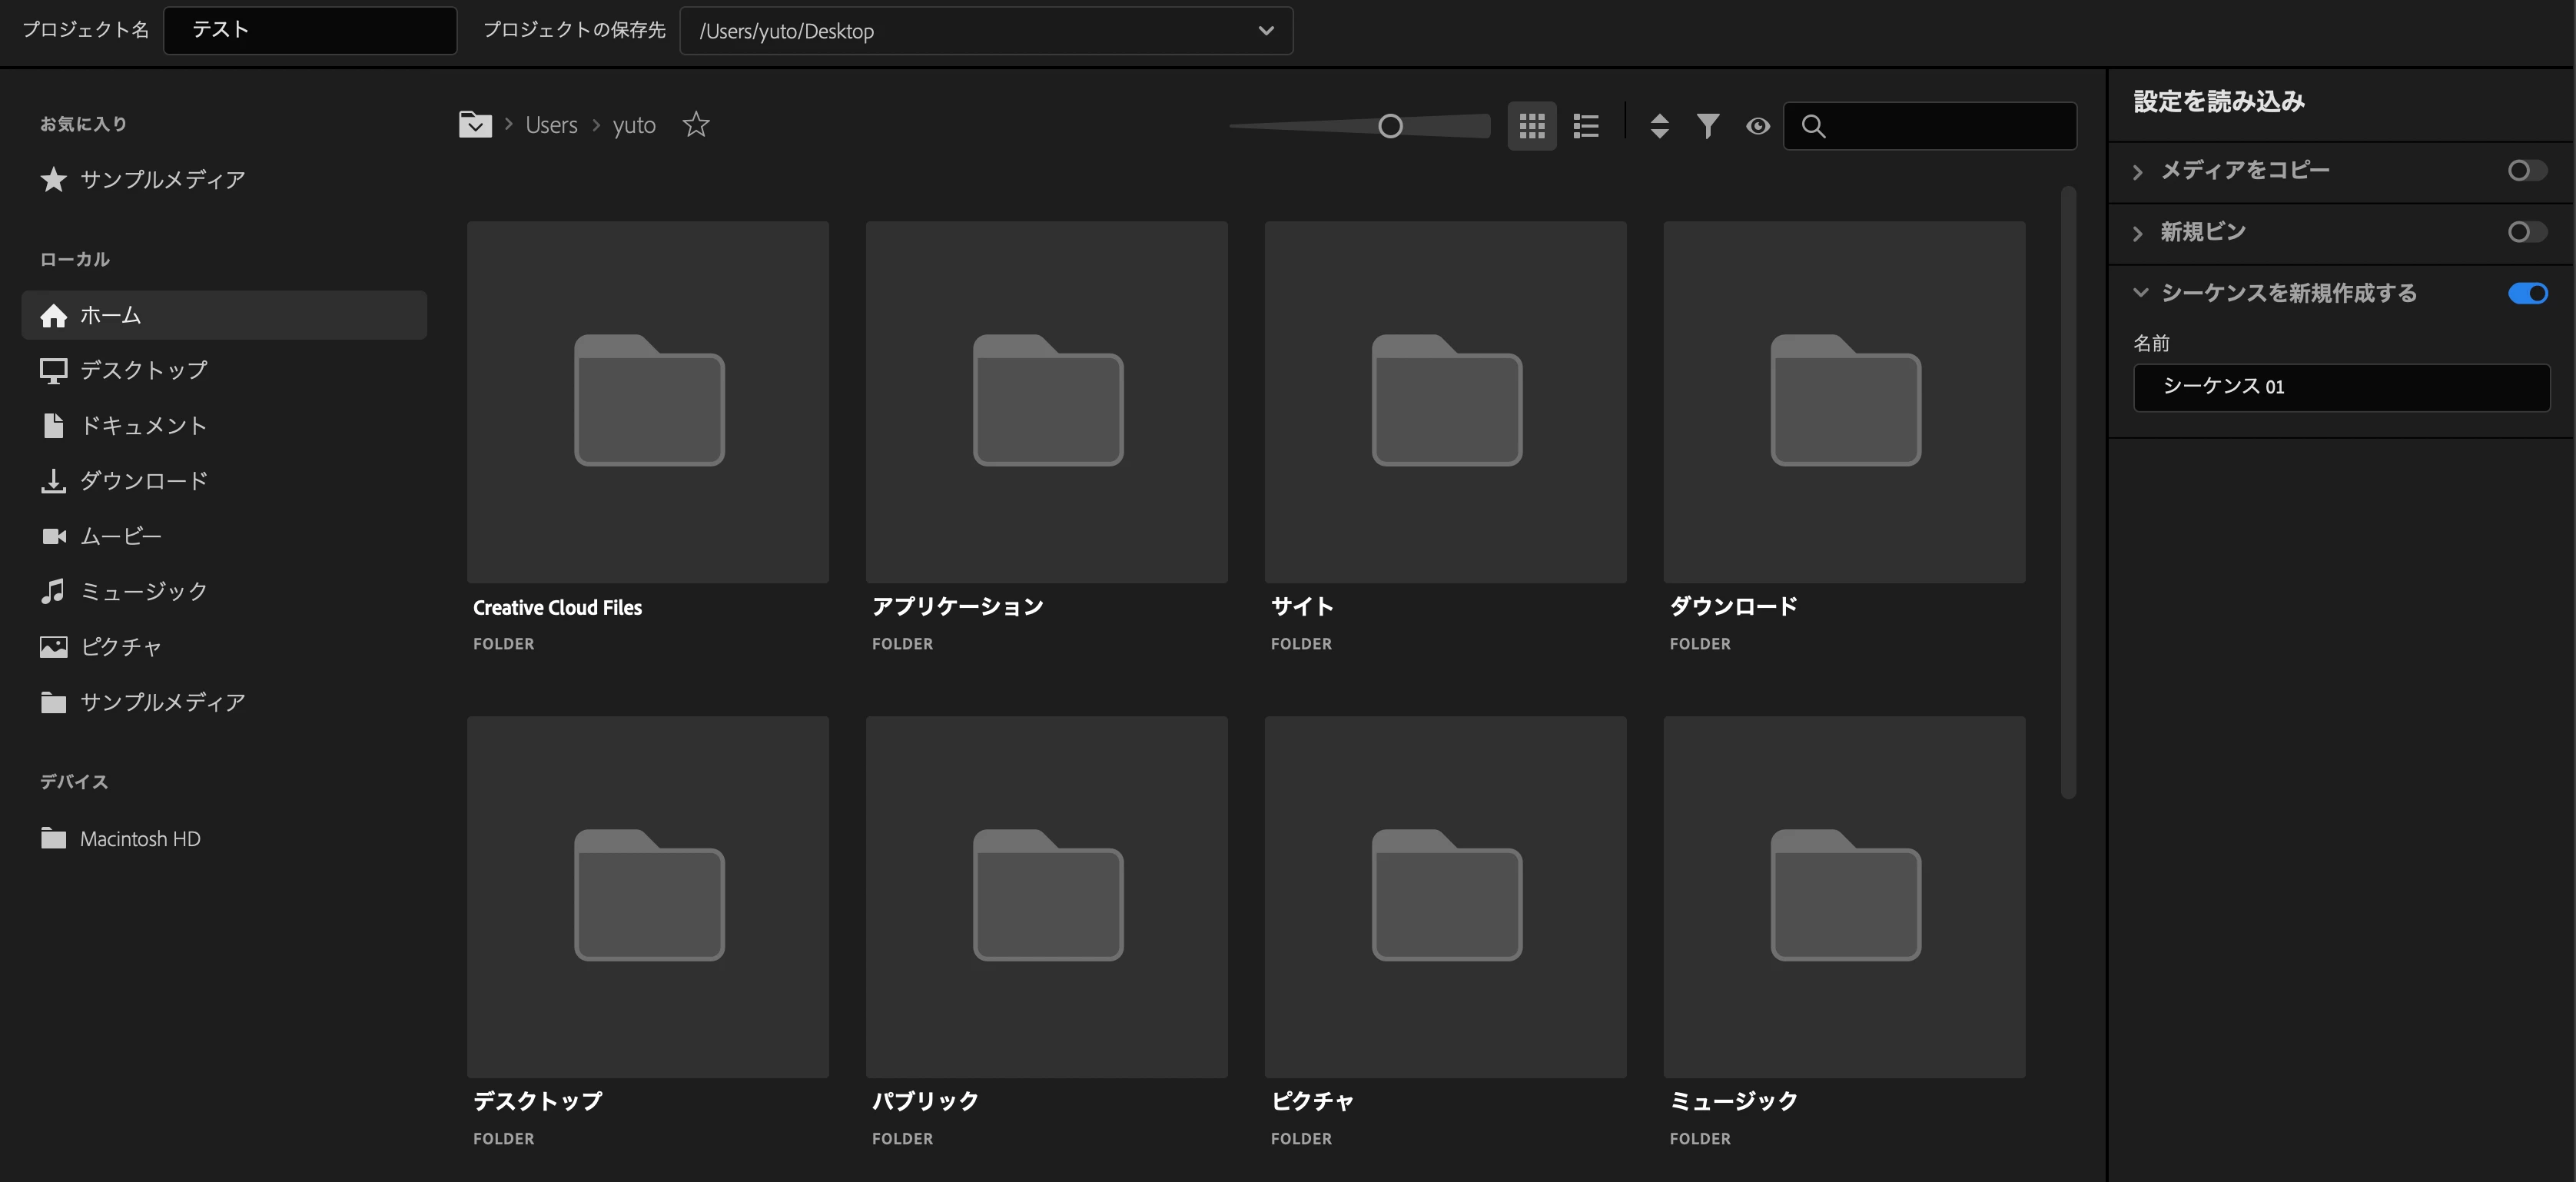The width and height of the screenshot is (2576, 1182).
Task: Open the folder history dropdown icon
Action: (x=475, y=125)
